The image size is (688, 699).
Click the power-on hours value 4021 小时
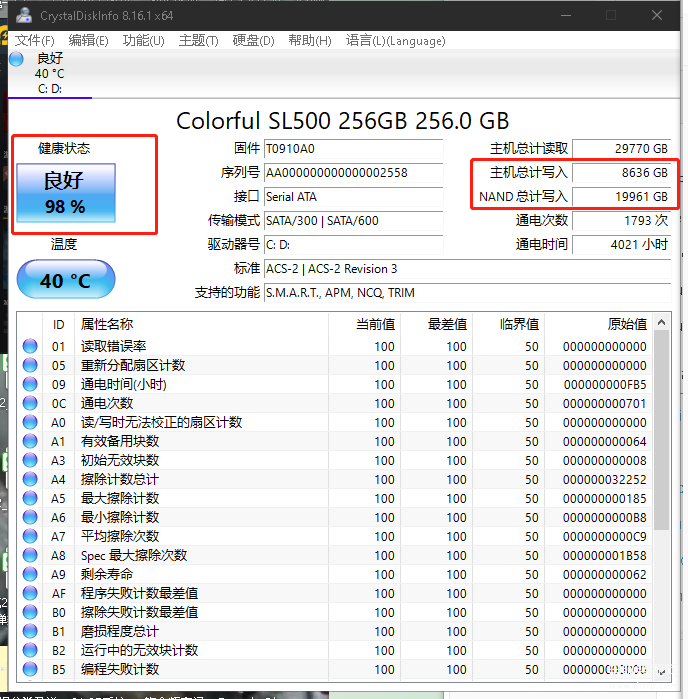[622, 245]
